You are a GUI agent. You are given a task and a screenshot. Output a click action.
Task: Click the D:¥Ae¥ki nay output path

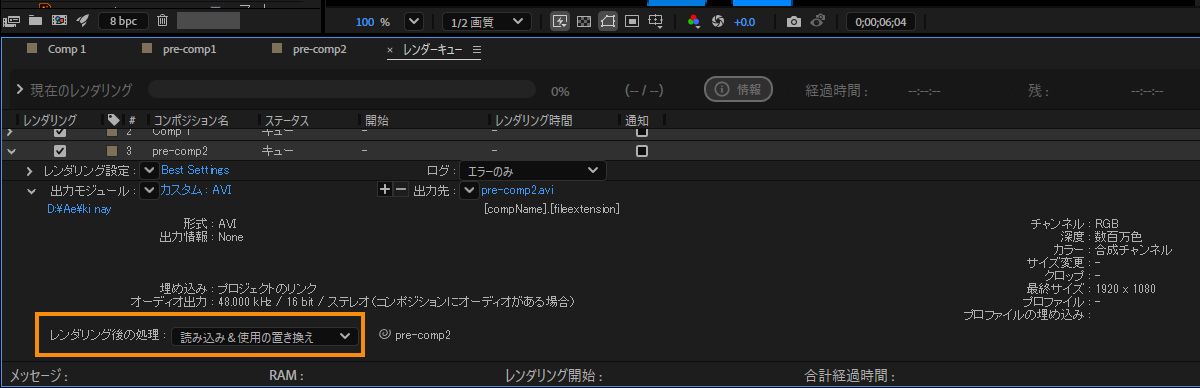coord(79,209)
